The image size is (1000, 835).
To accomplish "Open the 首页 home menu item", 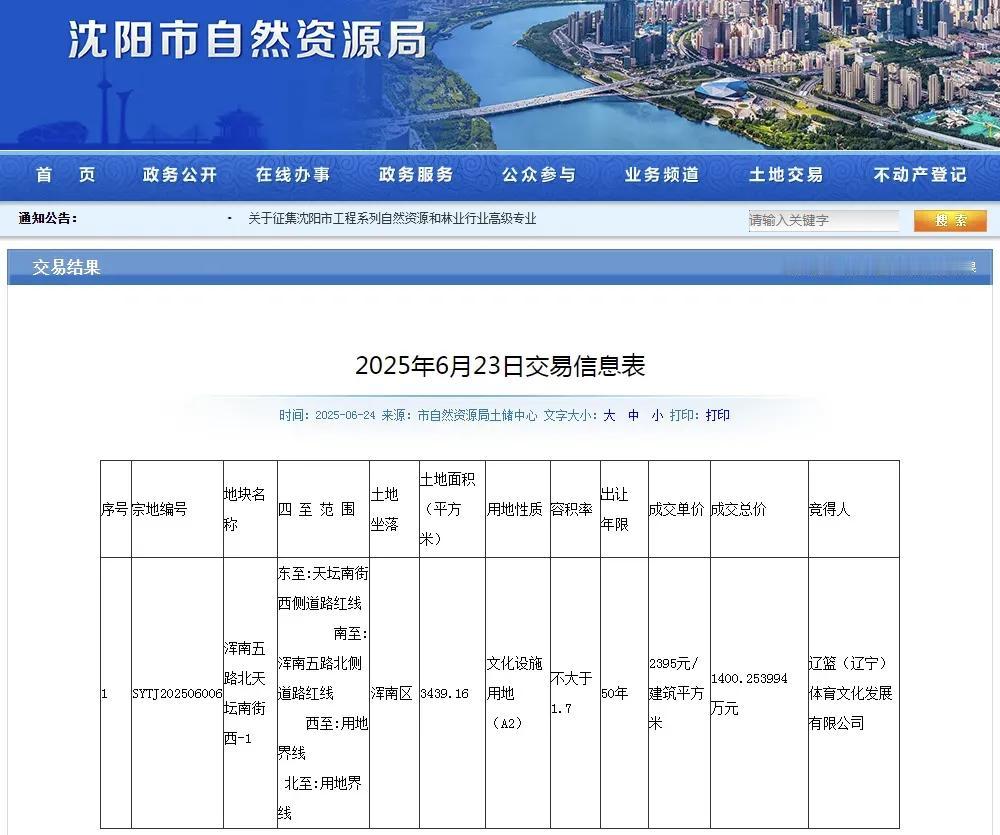I will [66, 175].
